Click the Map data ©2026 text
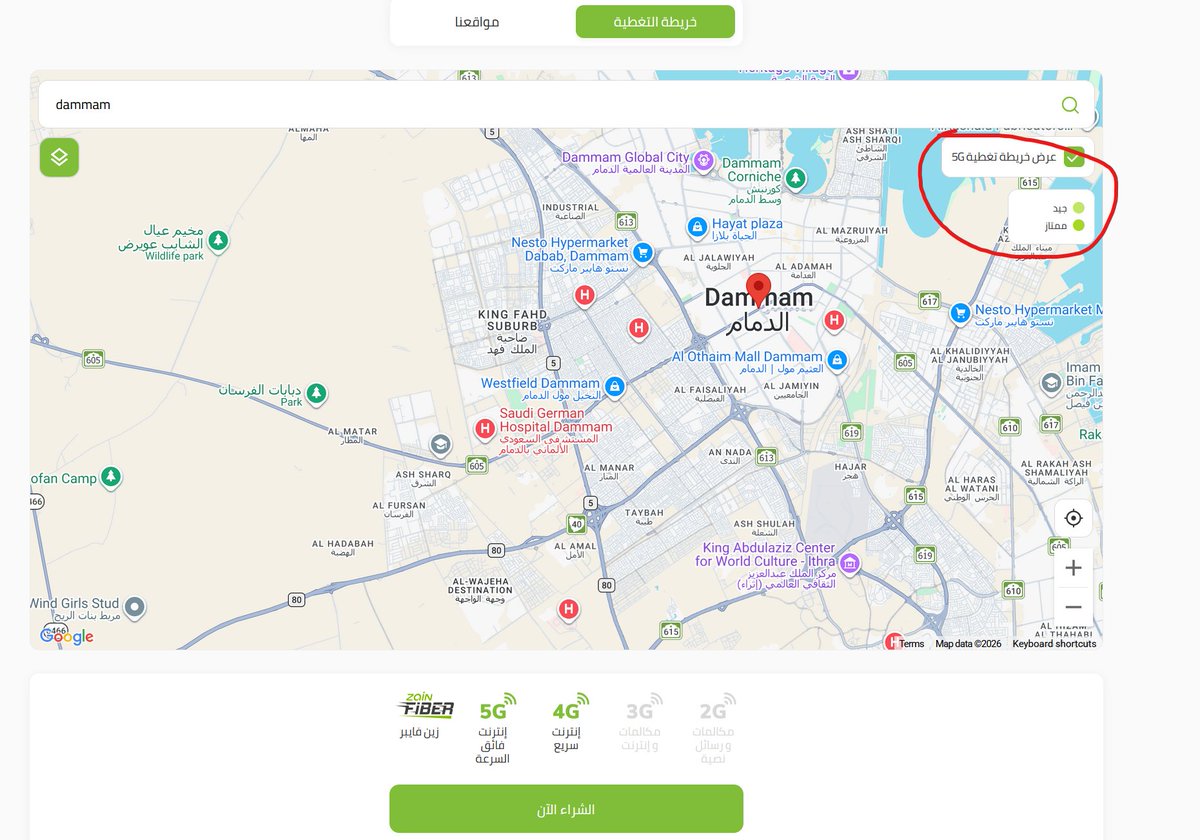 [968, 644]
